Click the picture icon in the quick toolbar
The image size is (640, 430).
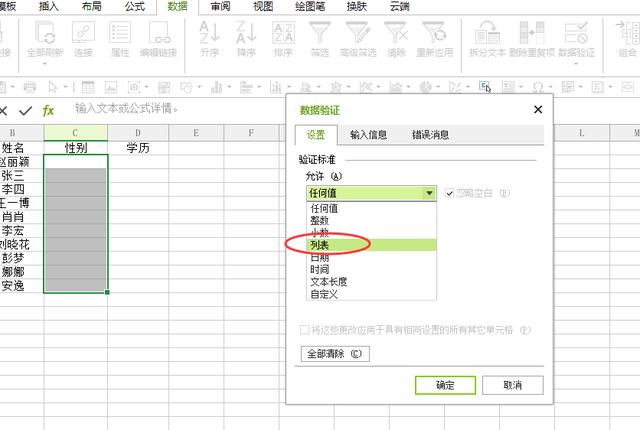click(111, 87)
